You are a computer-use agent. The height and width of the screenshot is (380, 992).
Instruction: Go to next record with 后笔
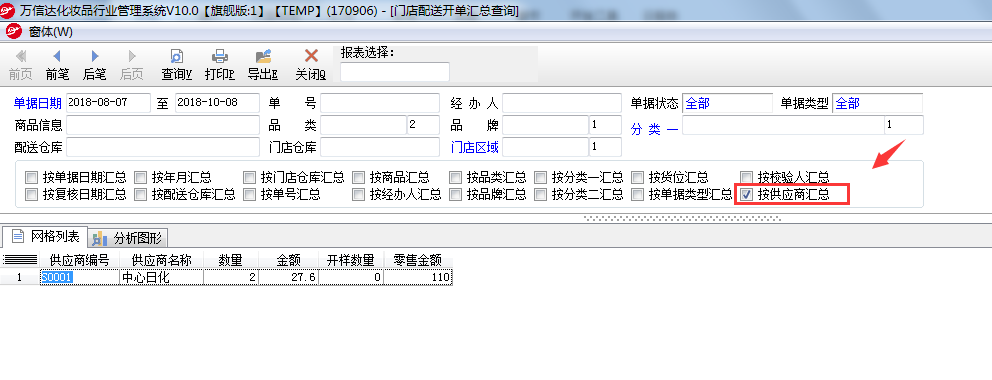[95, 56]
